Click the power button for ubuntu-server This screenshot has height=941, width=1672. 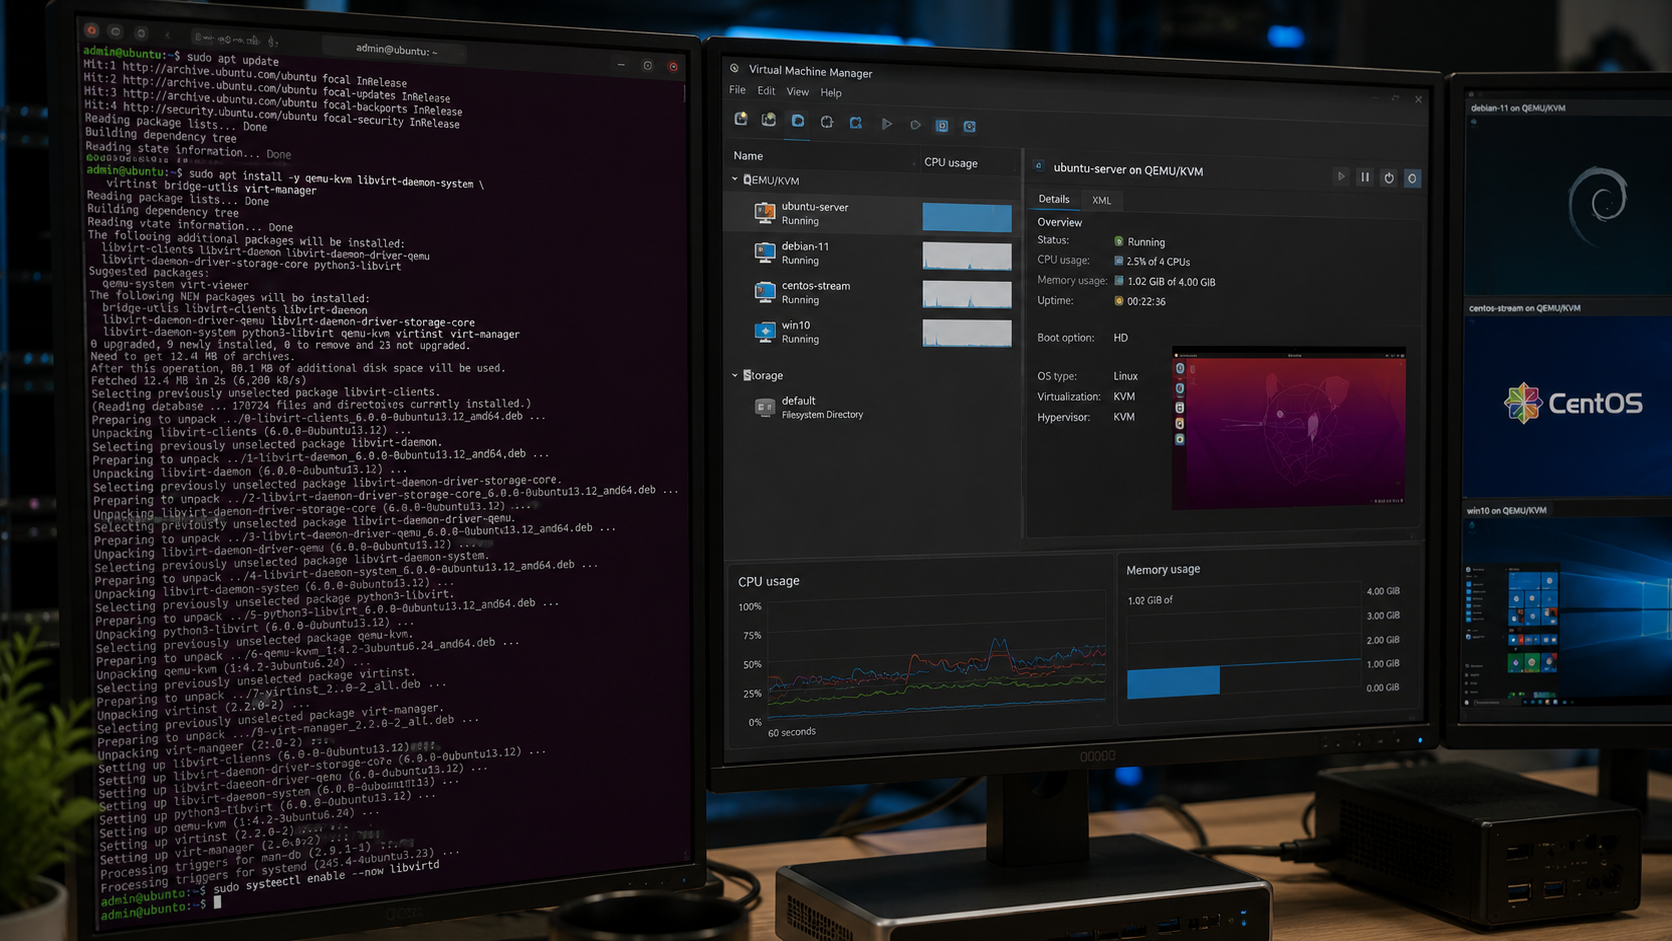pyautogui.click(x=1389, y=178)
